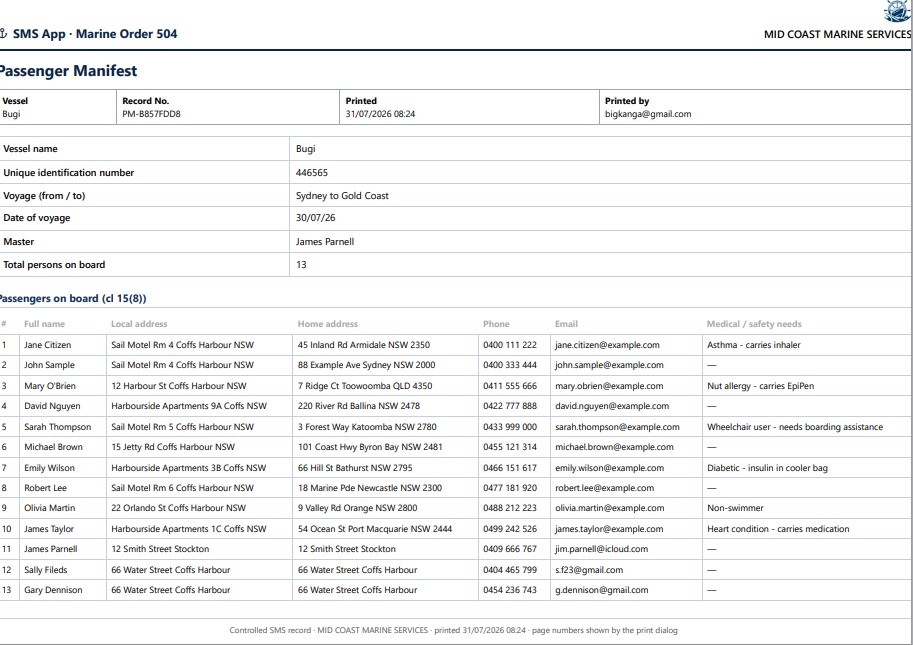The image size is (913, 645).
Task: Click Gary Dennison in passenger list
Action: point(53,590)
